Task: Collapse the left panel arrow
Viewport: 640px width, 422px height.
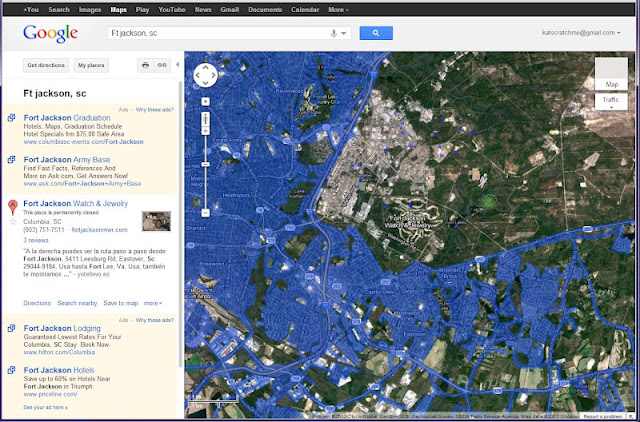Action: [177, 64]
